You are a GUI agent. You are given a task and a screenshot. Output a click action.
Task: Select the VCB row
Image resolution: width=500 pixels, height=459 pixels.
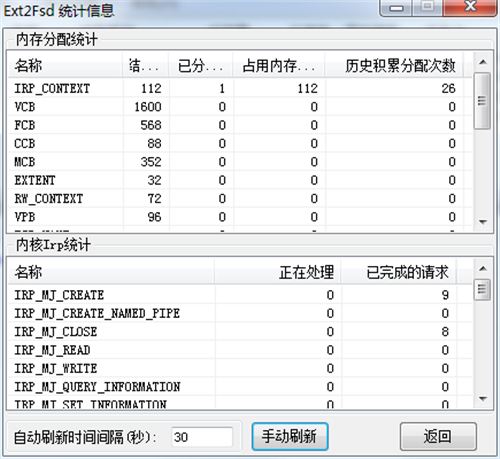point(240,107)
